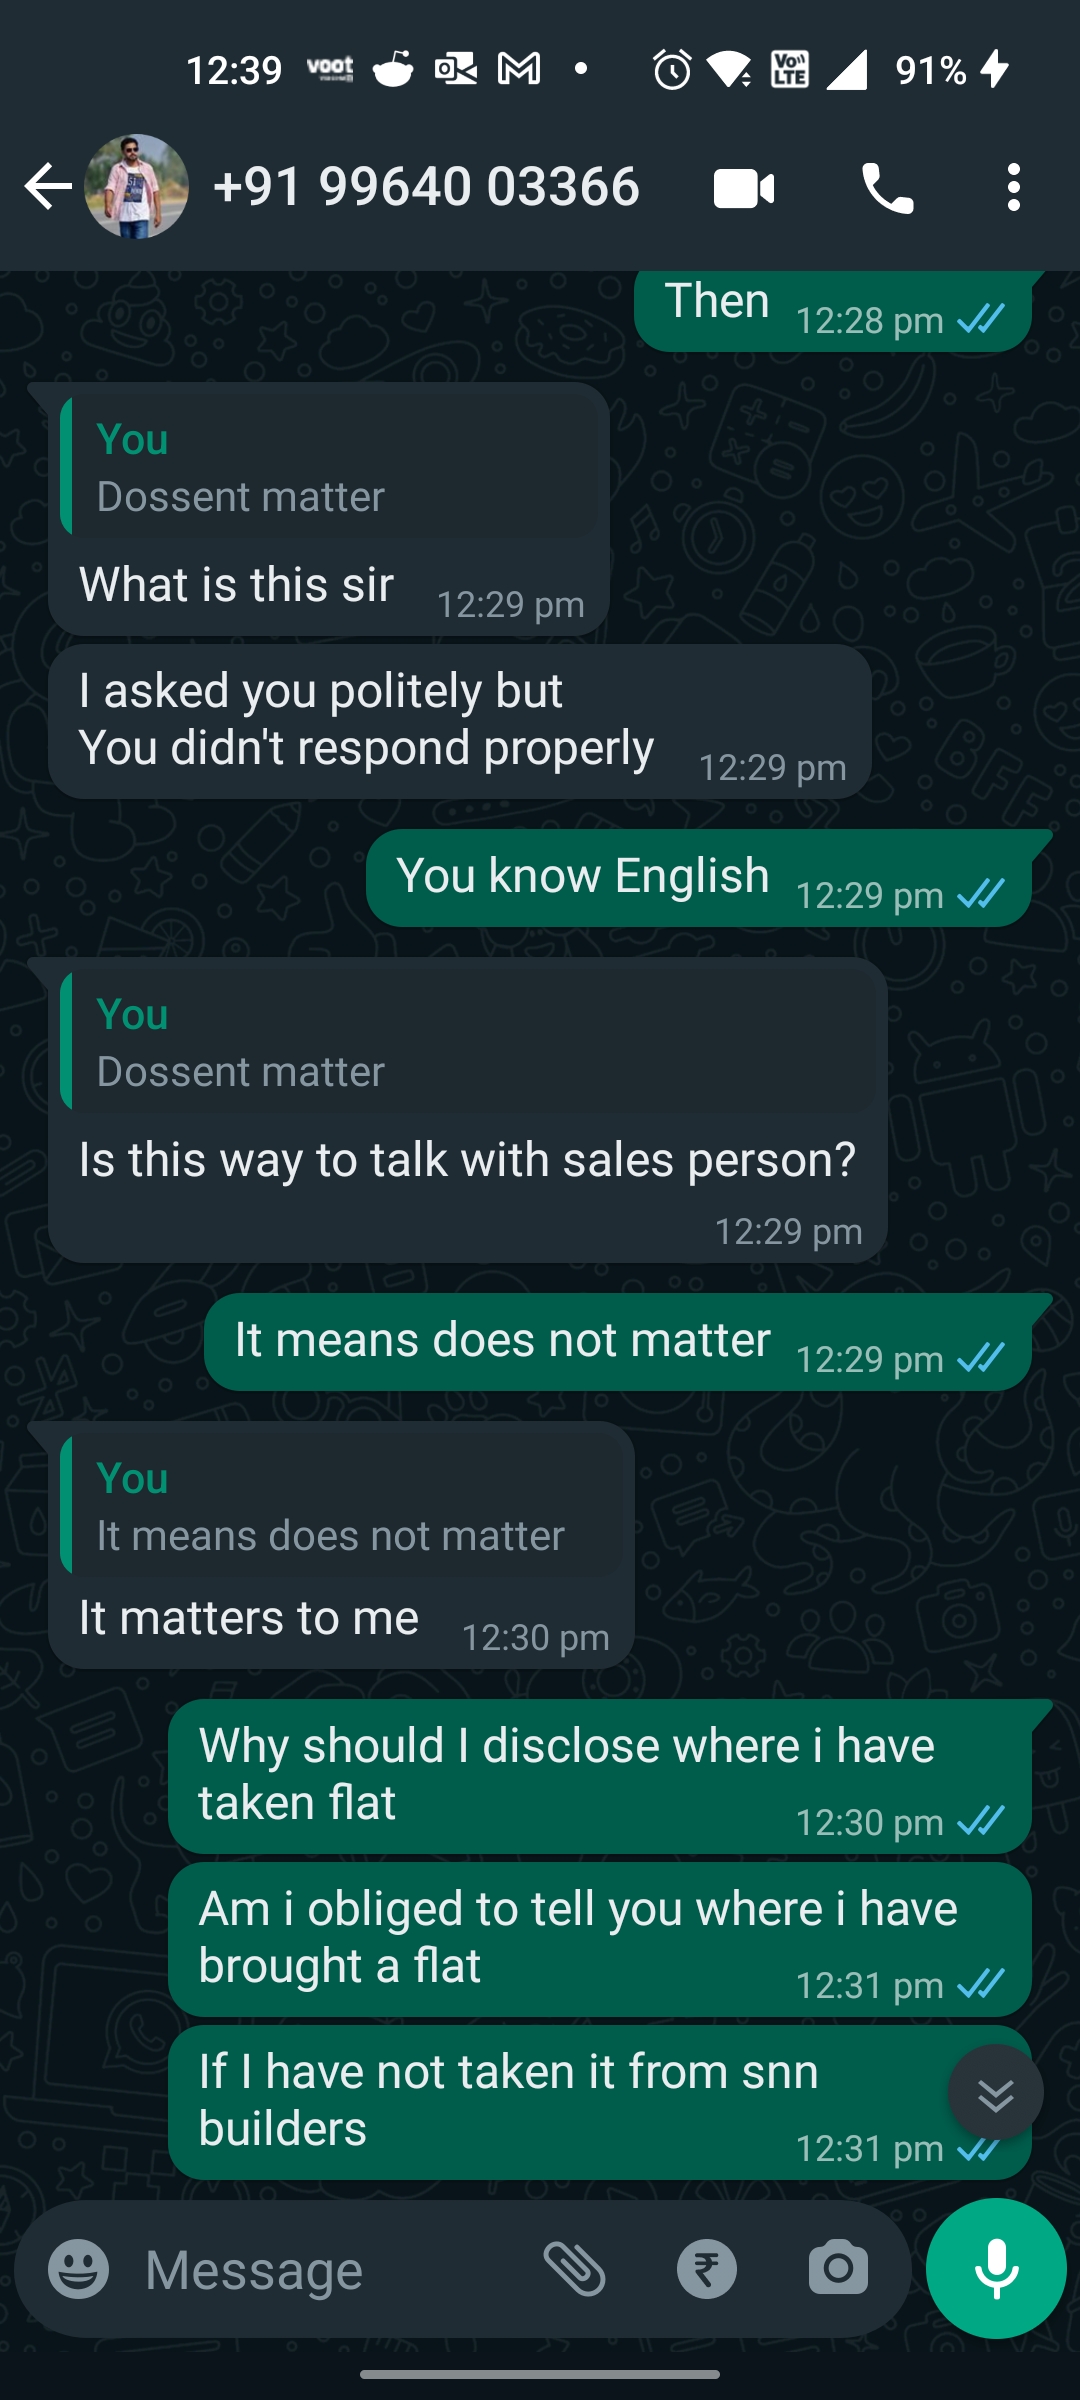Tap quoted 'Dossent matter' above 'What is this sir'
The height and width of the screenshot is (2400, 1080).
click(x=330, y=468)
